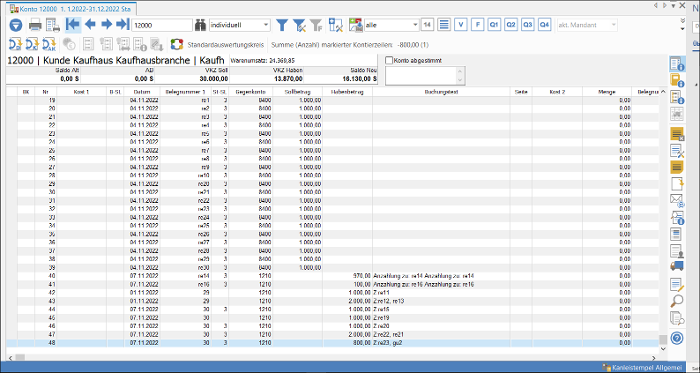Click the yellow note with X sidebar icon
Screen dimensions: 700x373
pos(677,134)
